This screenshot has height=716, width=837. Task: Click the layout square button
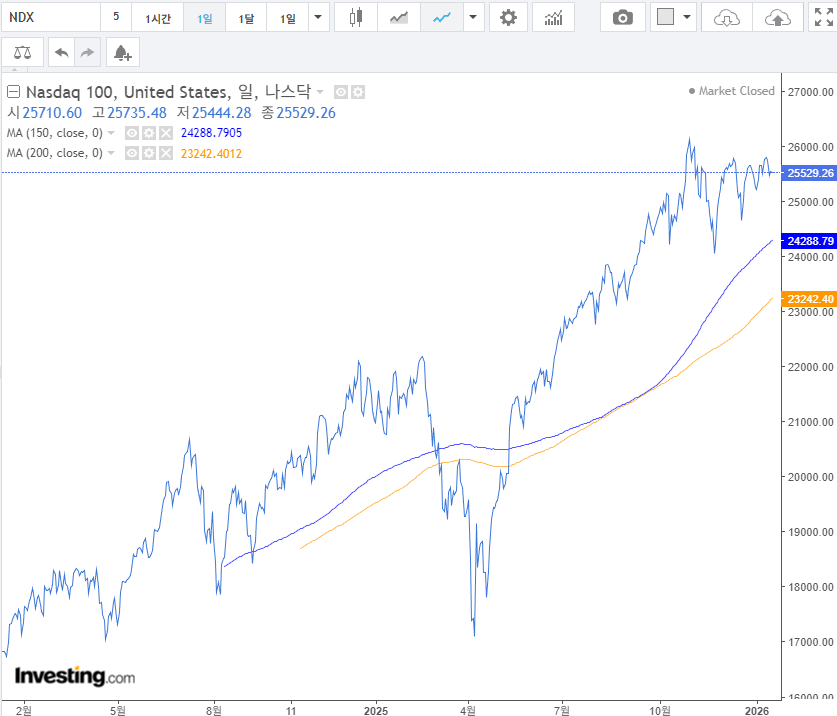[665, 18]
